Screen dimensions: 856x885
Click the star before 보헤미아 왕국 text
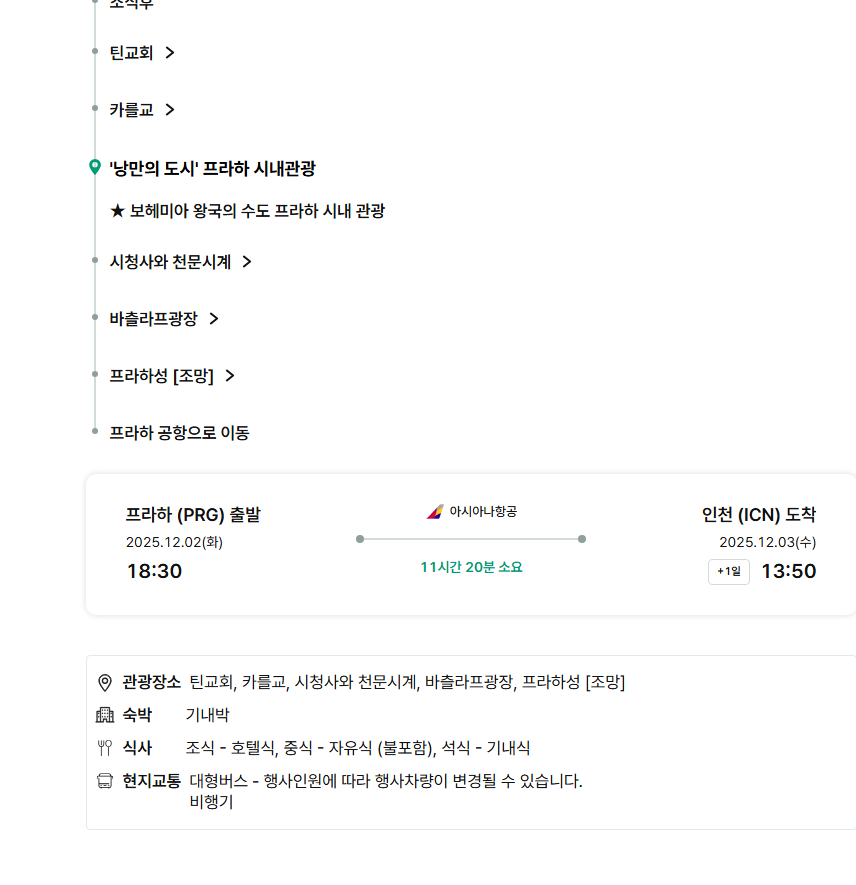117,211
